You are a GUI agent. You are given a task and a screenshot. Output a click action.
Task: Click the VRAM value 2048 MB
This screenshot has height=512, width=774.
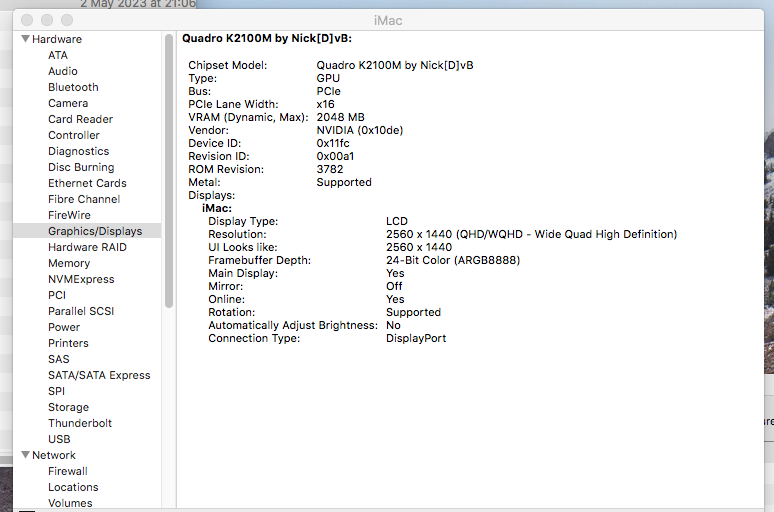341,117
